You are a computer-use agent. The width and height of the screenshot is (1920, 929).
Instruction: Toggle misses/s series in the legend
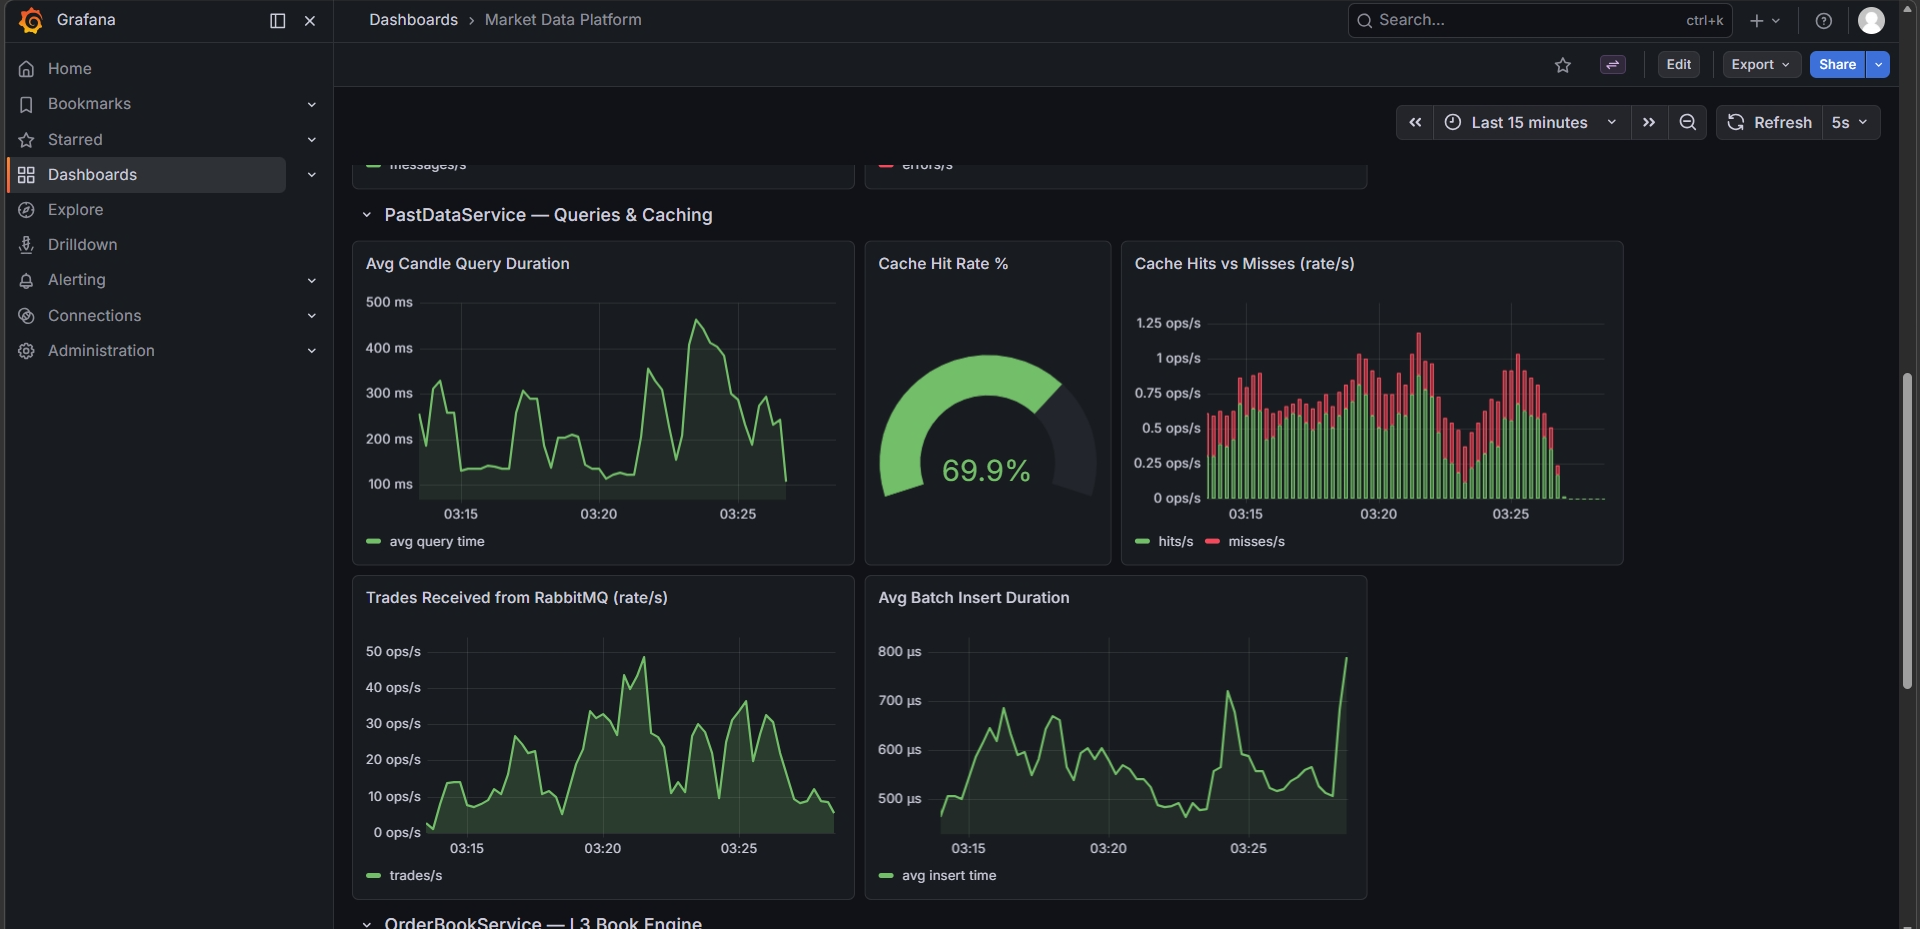tap(1245, 541)
